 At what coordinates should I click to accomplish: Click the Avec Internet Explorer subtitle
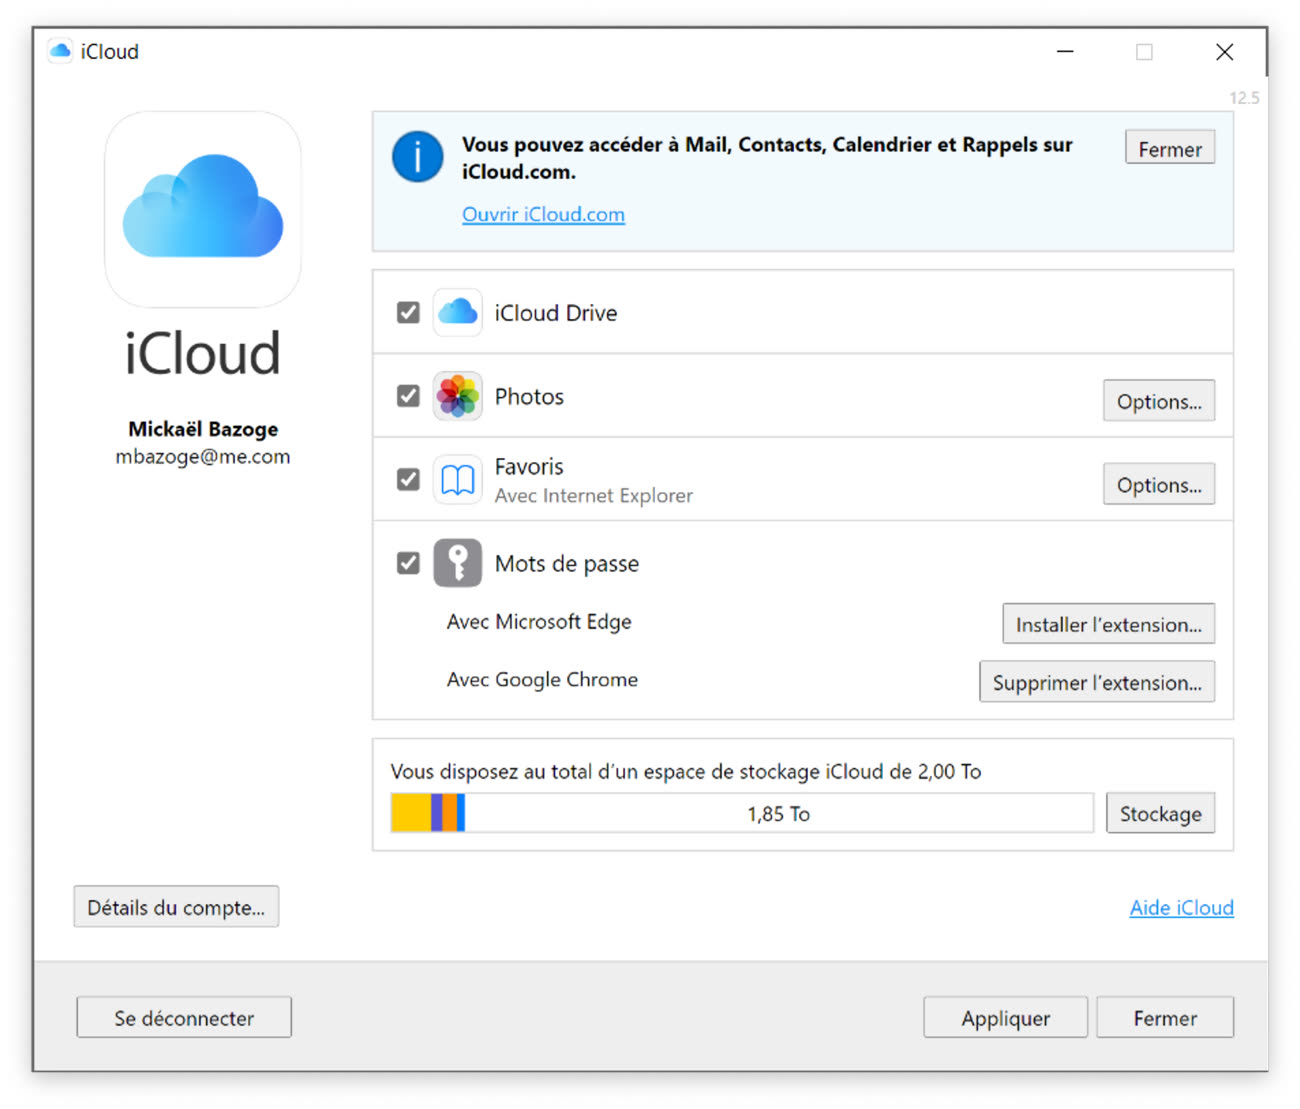(594, 496)
